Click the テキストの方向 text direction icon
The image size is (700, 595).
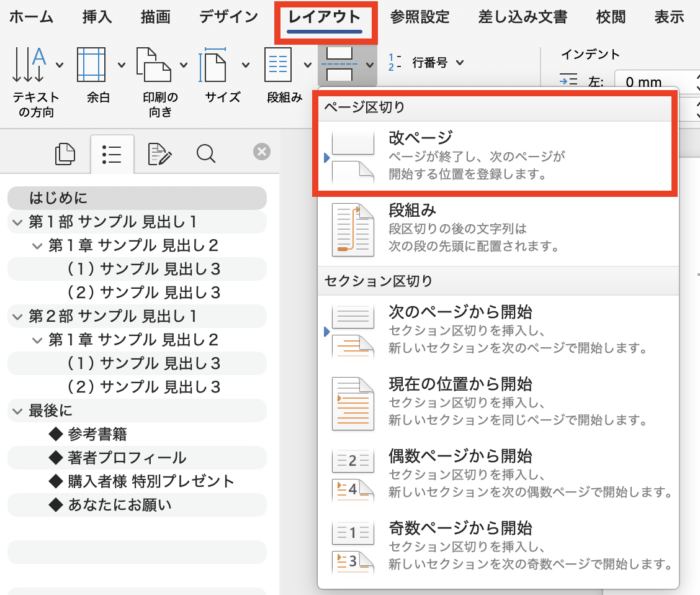tap(29, 65)
